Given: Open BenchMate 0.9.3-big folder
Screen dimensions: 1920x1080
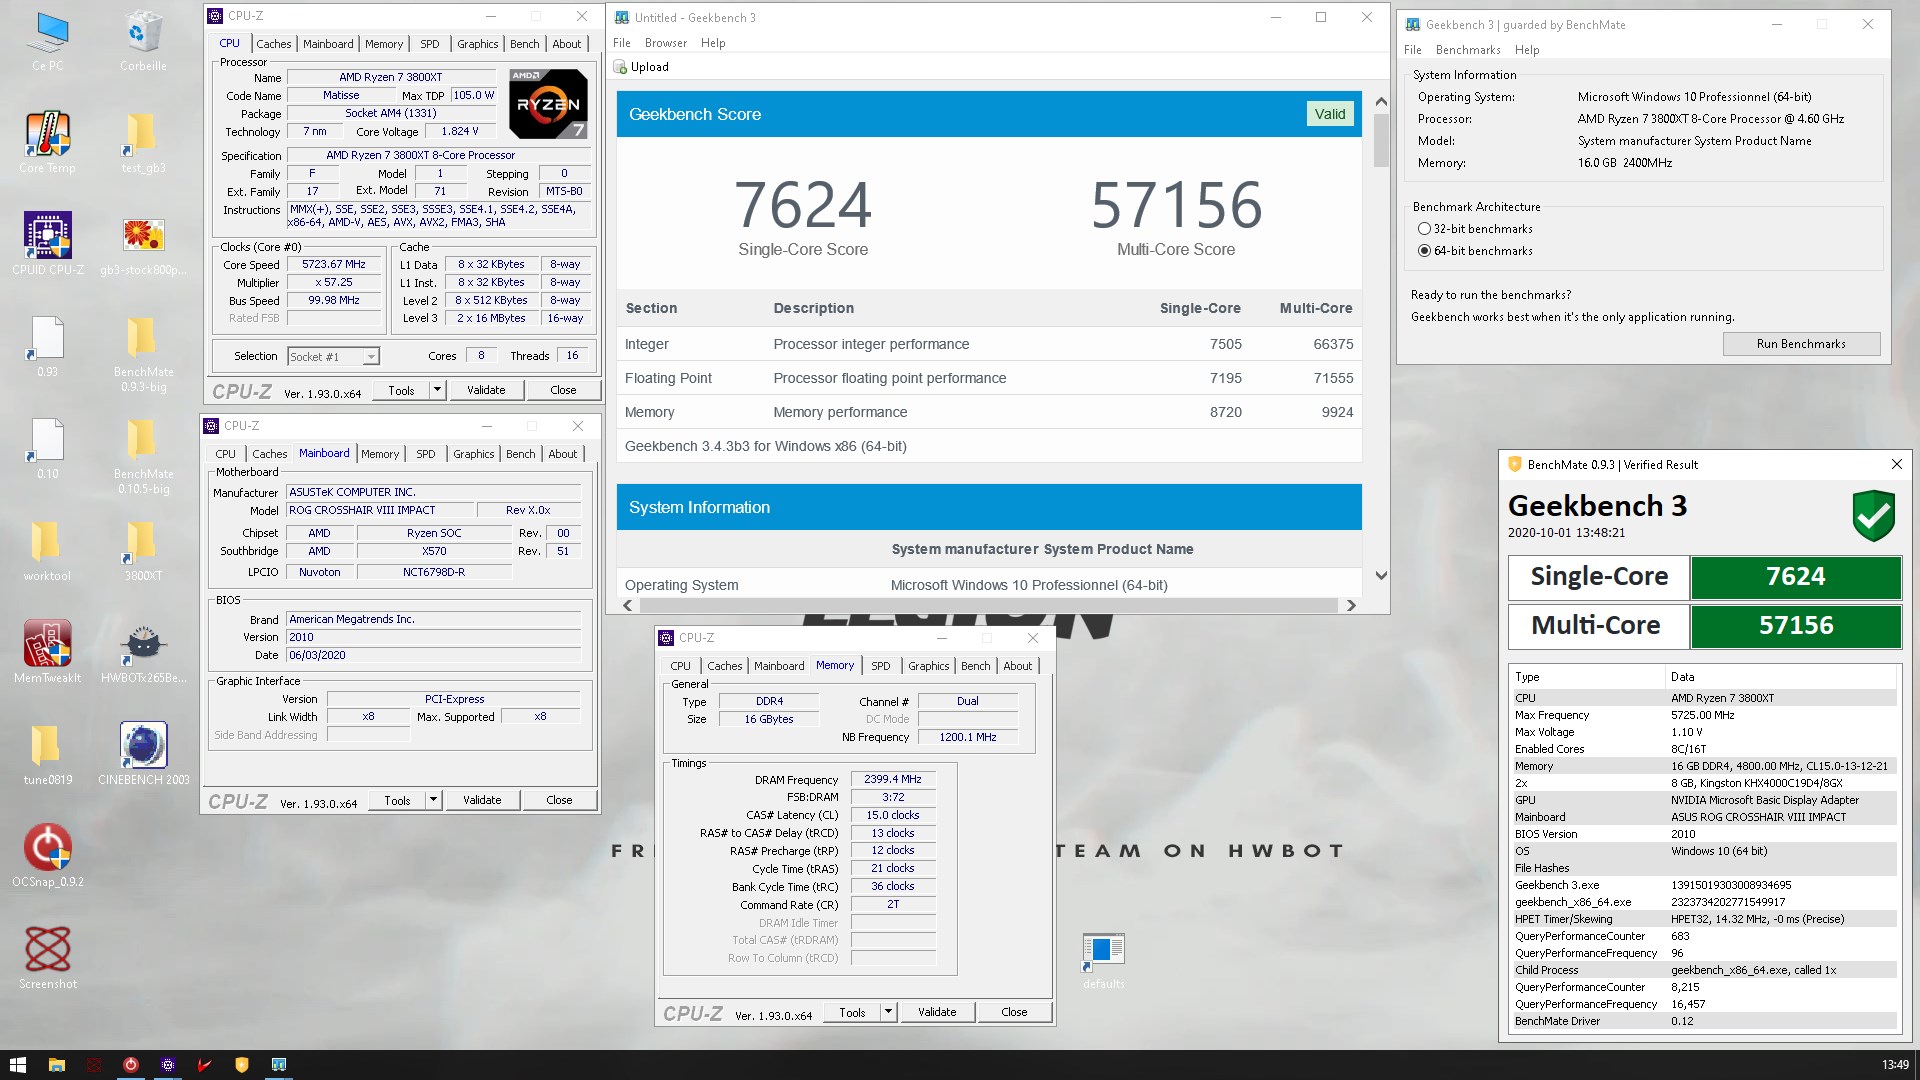Looking at the screenshot, I should [x=143, y=354].
